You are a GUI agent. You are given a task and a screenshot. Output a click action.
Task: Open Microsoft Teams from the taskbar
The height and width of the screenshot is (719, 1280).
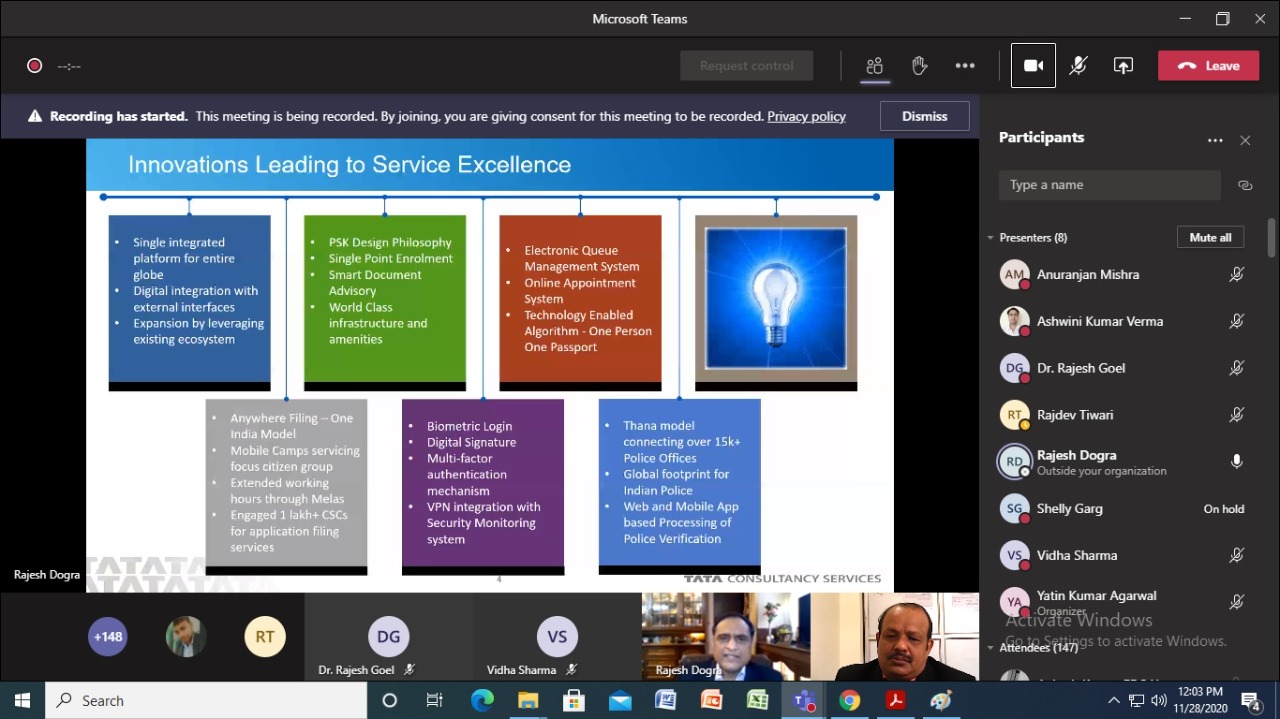click(803, 700)
